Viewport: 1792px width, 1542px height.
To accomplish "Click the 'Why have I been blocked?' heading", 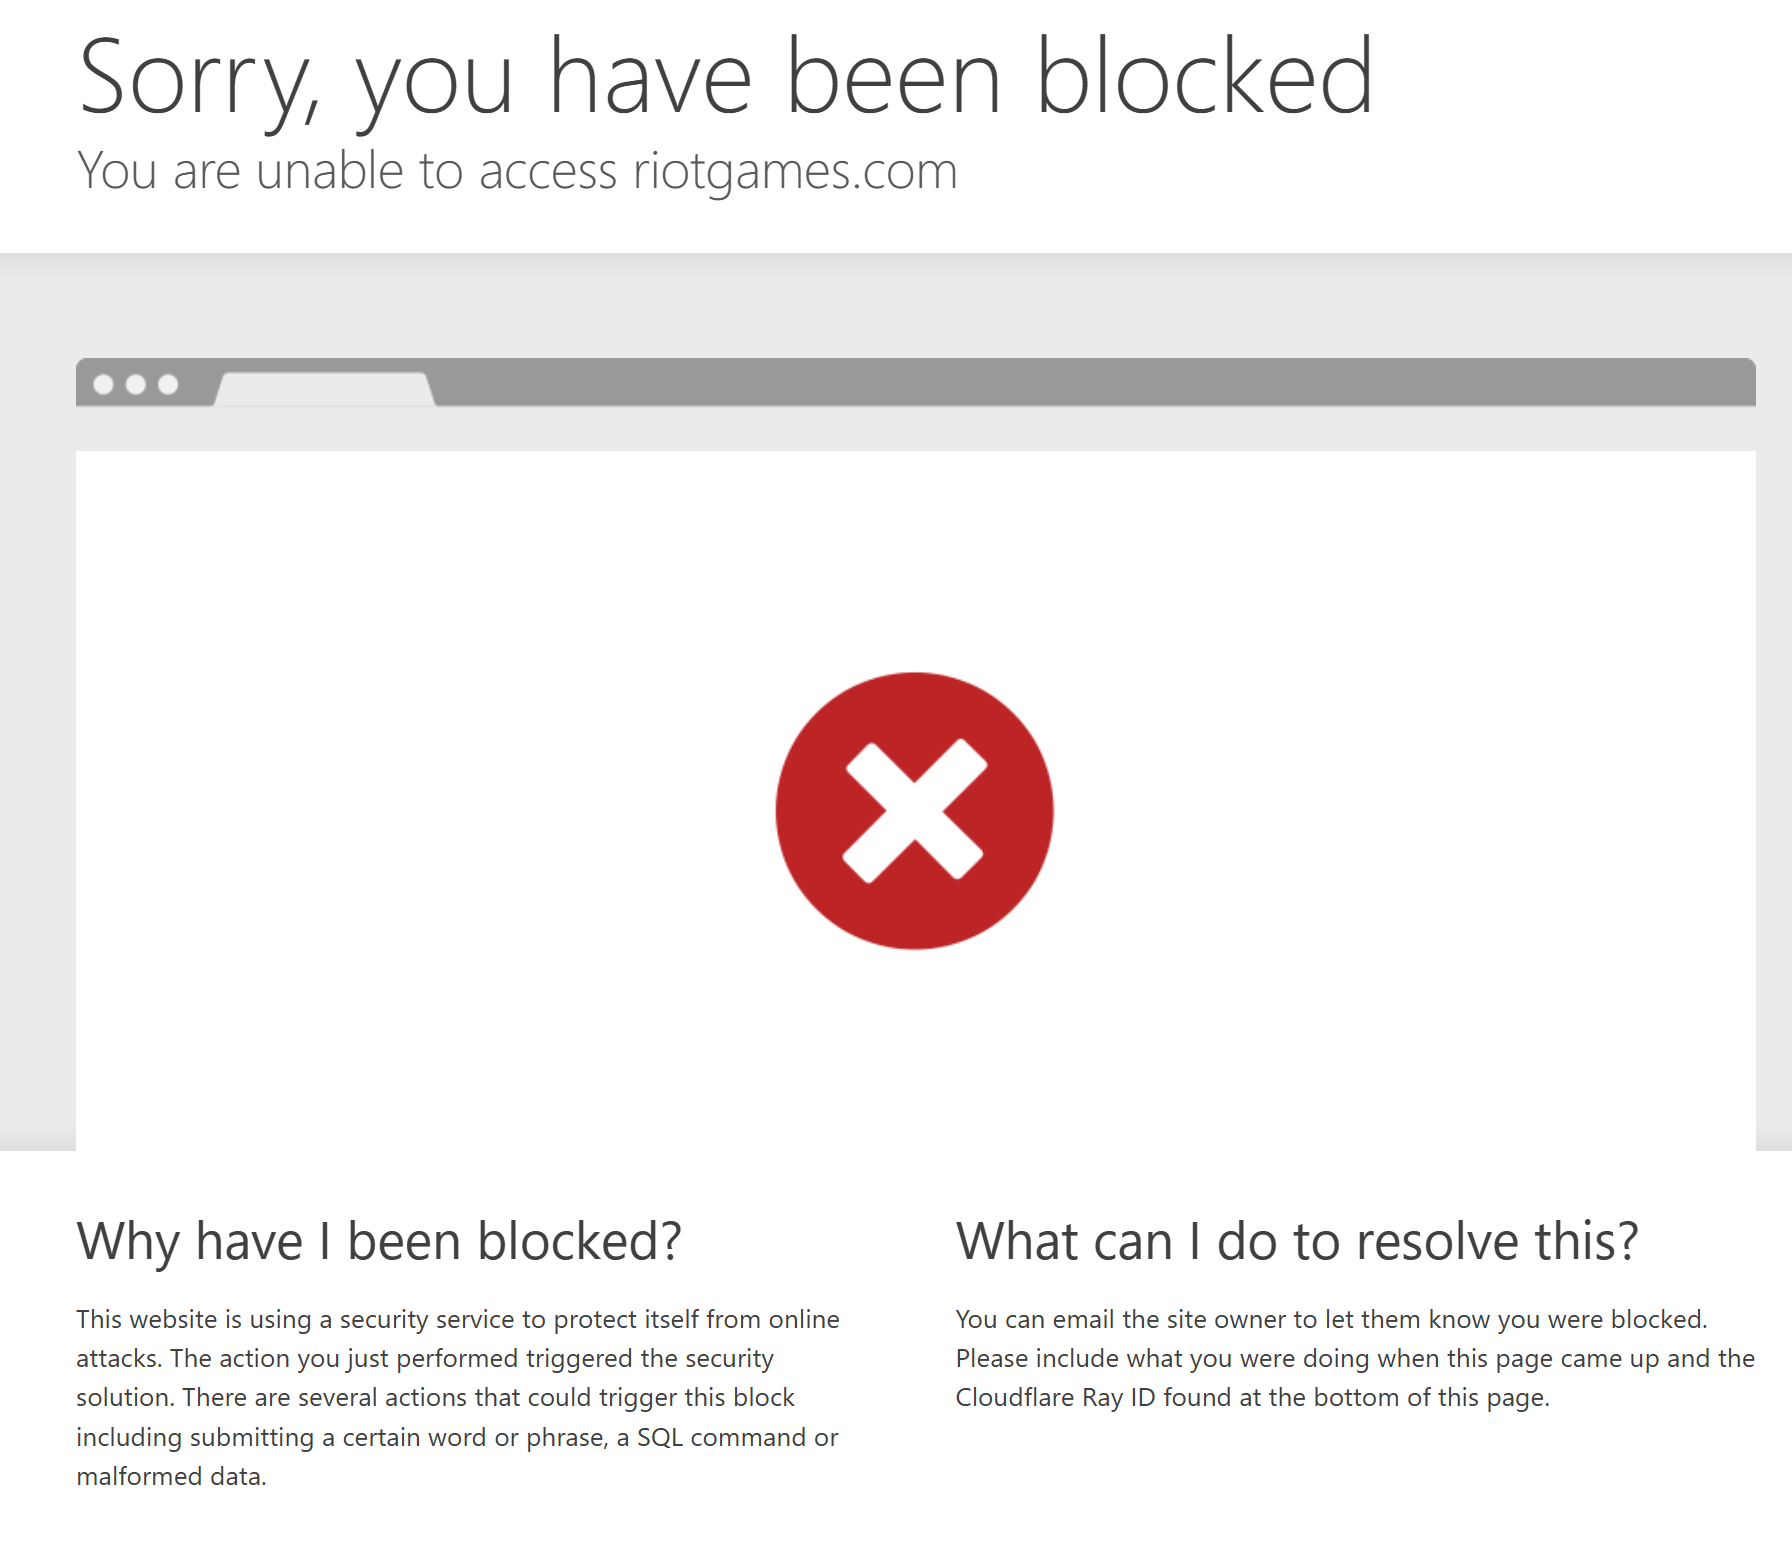I will (x=379, y=1242).
